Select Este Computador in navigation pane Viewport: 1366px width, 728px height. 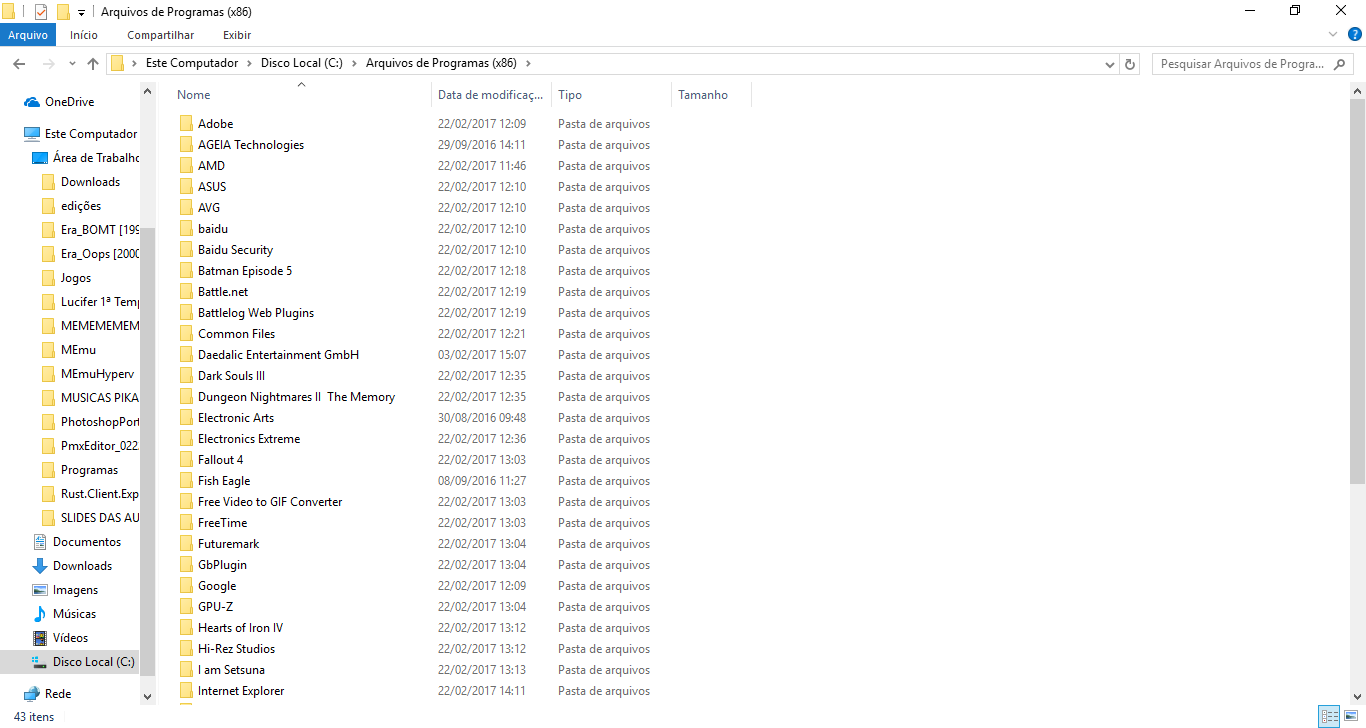click(90, 134)
